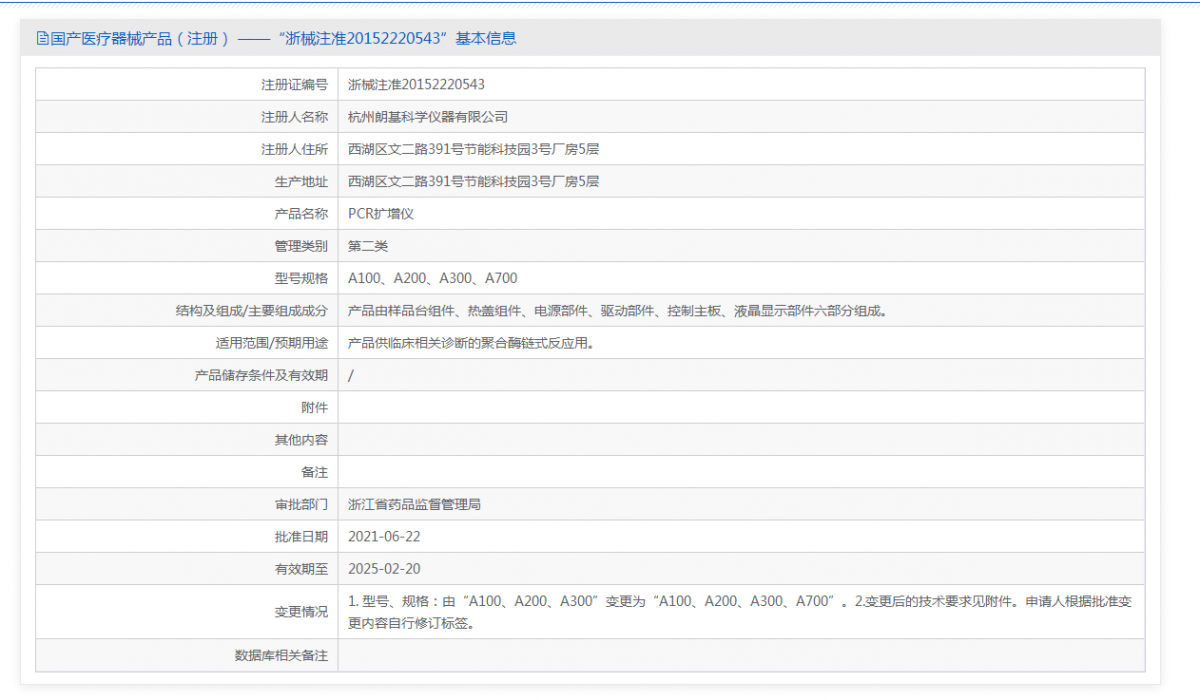The height and width of the screenshot is (700, 1200).
Task: Click the '/' value for 产品储存条件及有效期
Action: (351, 375)
